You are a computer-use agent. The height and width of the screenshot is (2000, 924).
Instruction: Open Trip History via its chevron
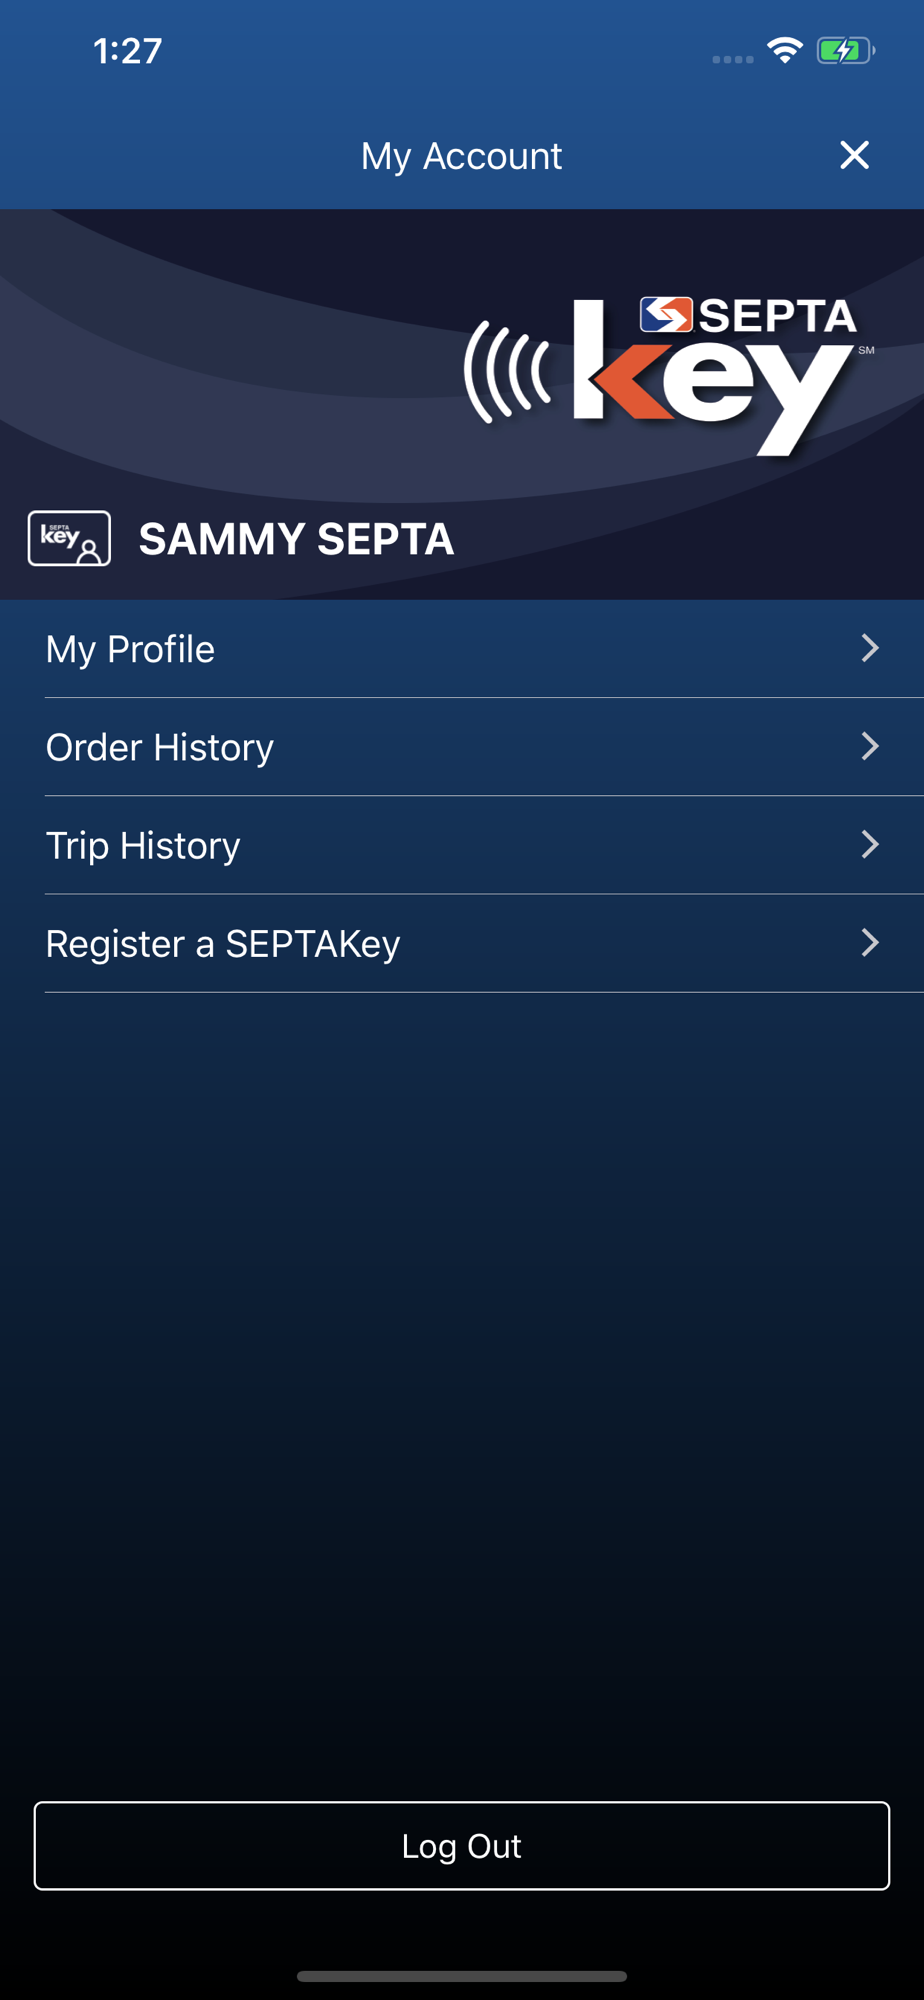coord(869,844)
